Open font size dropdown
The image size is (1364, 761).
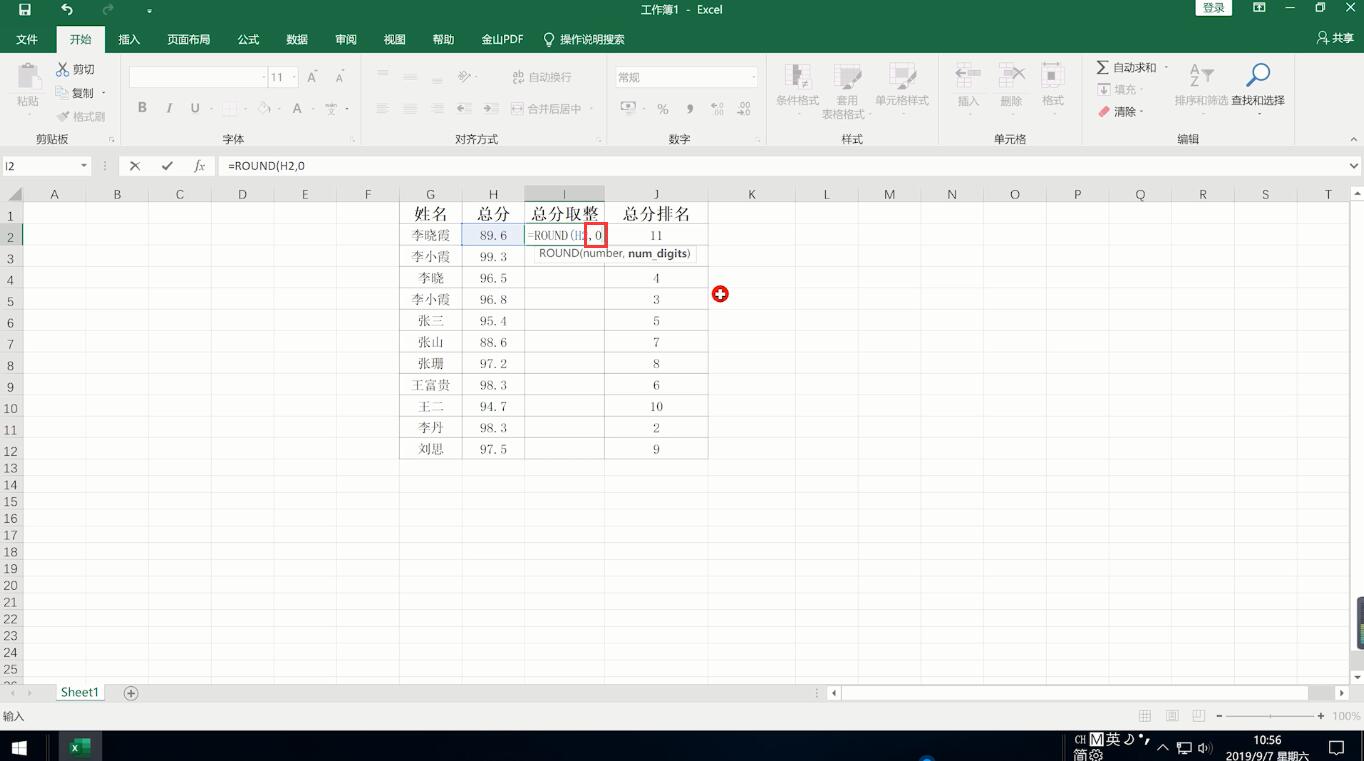pyautogui.click(x=292, y=77)
